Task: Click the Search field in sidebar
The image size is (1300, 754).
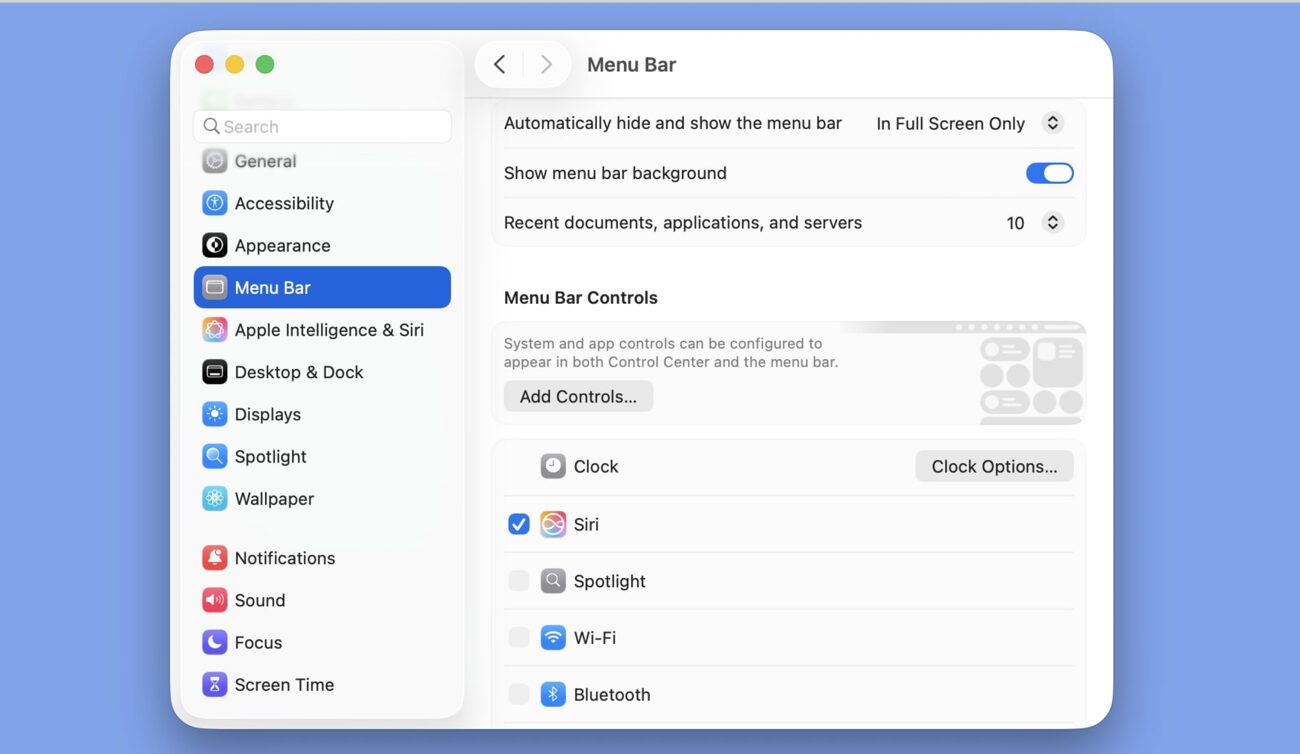Action: point(322,126)
